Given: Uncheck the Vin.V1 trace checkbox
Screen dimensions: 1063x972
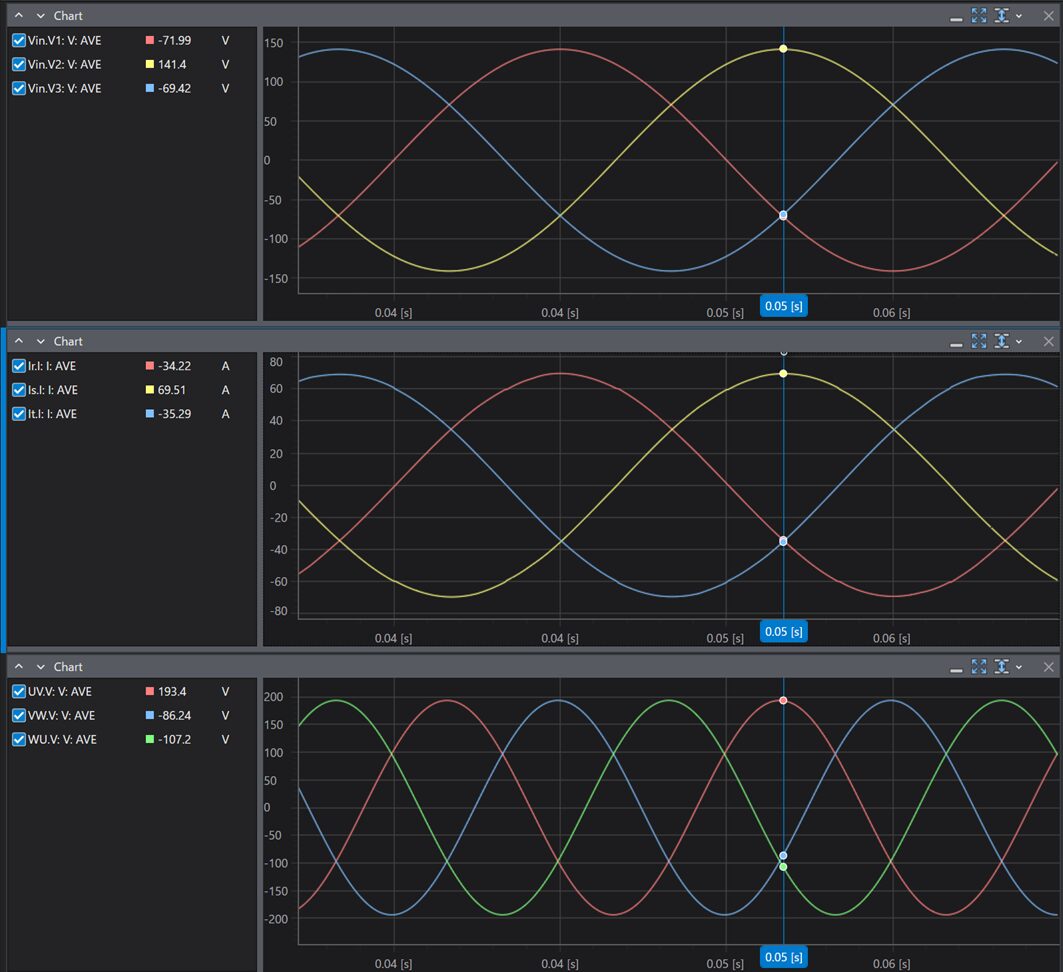Looking at the screenshot, I should point(19,40).
